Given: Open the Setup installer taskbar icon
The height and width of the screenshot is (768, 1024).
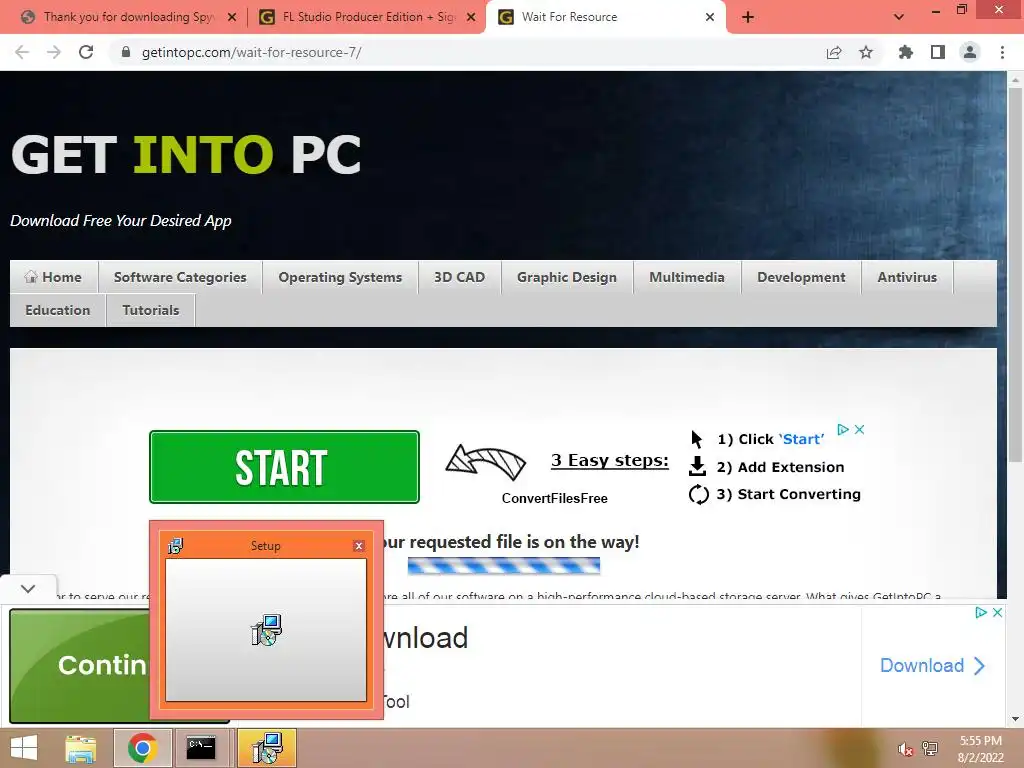Looking at the screenshot, I should point(267,748).
